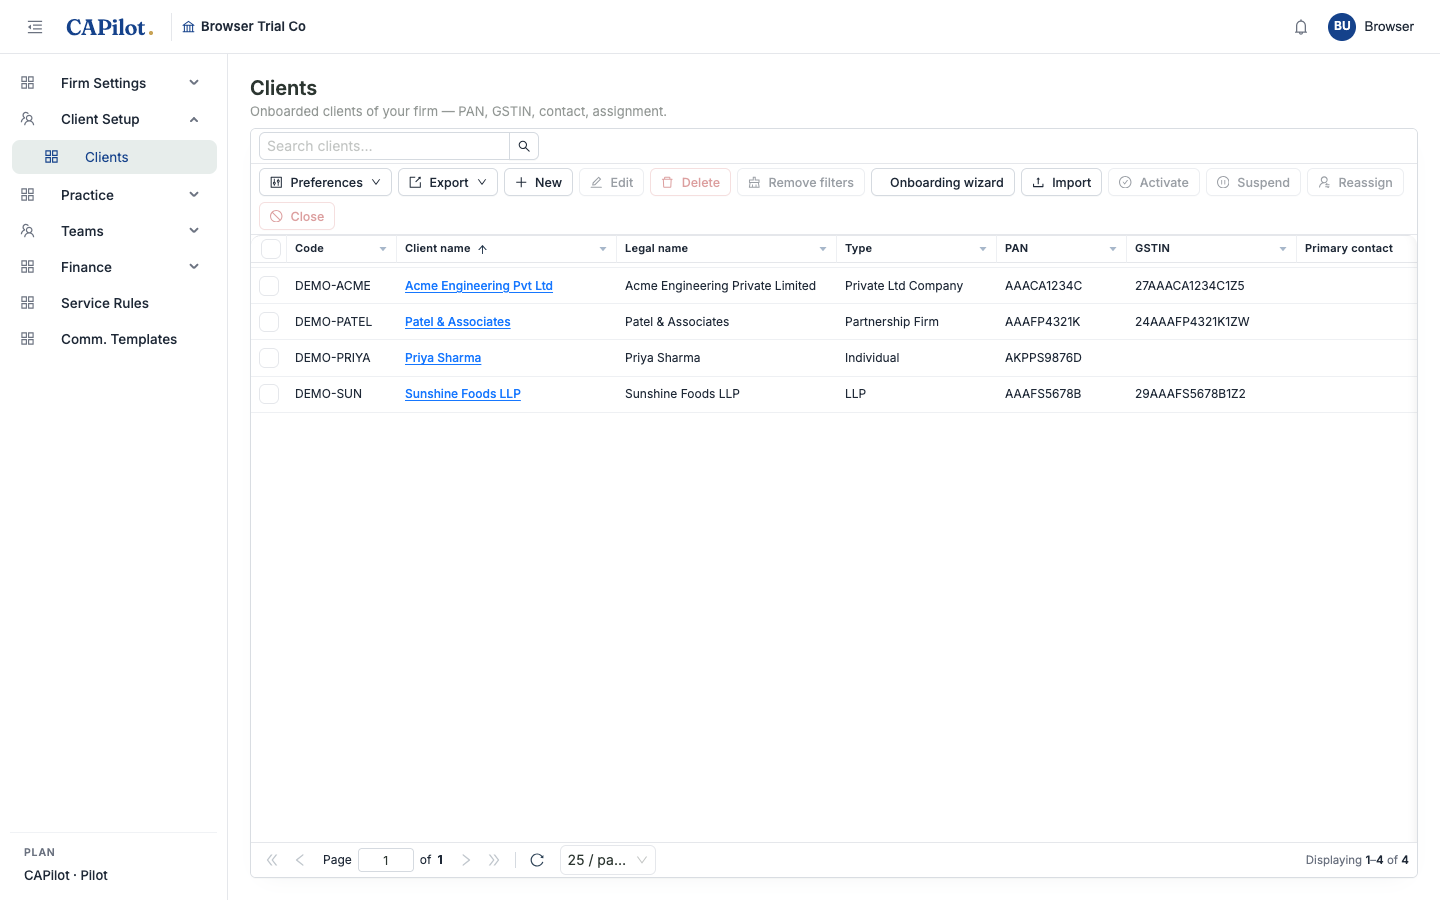Screen dimensions: 1440x900
Task: Go to the next page arrow
Action: (x=466, y=860)
